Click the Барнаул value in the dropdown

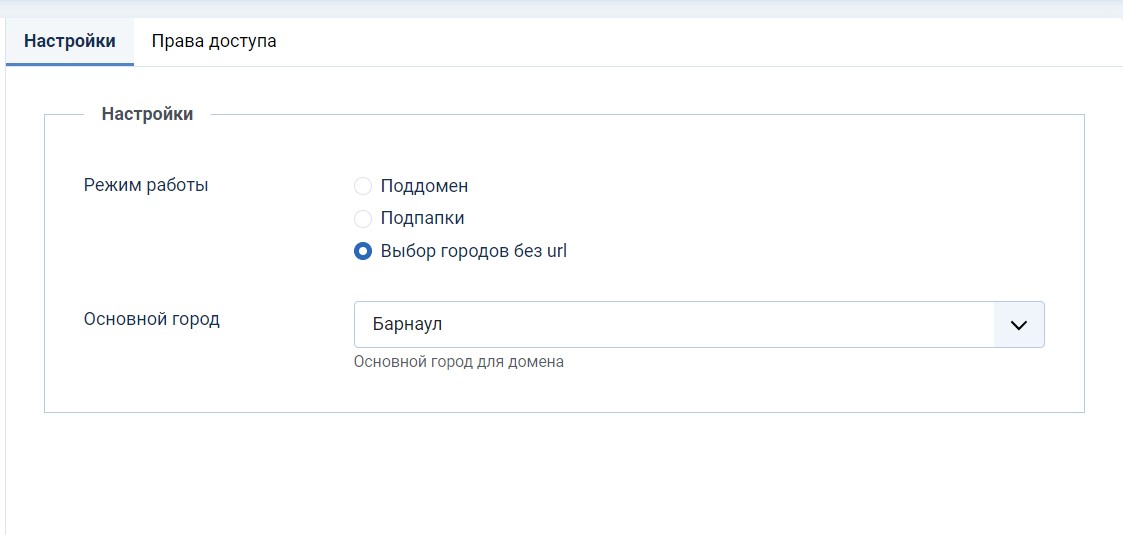(x=407, y=325)
